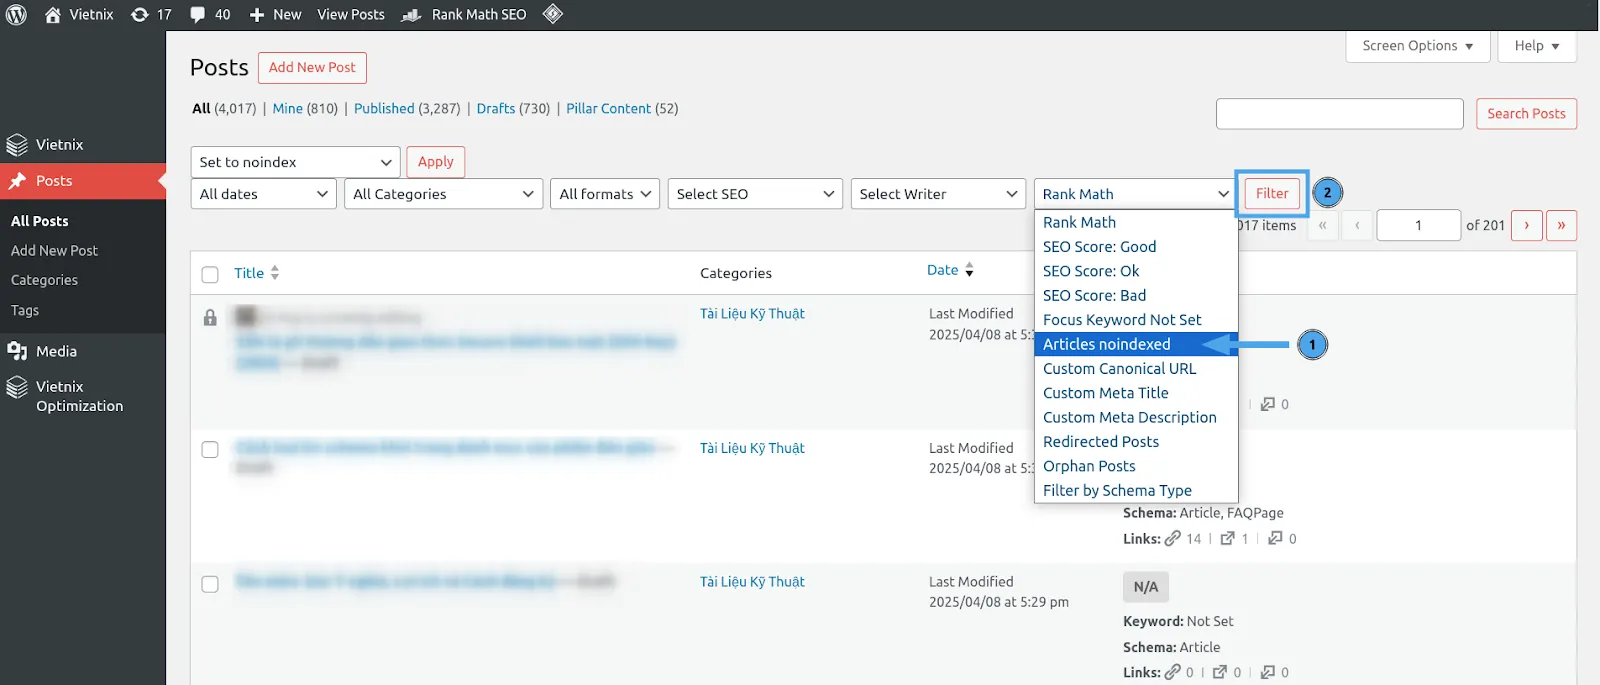Click the Search Posts button
1600x685 pixels.
pyautogui.click(x=1526, y=114)
